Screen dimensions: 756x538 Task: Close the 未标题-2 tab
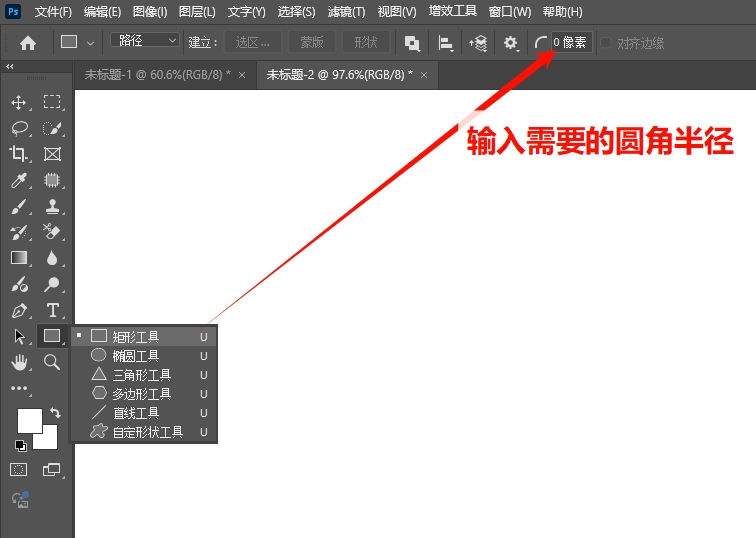point(424,75)
